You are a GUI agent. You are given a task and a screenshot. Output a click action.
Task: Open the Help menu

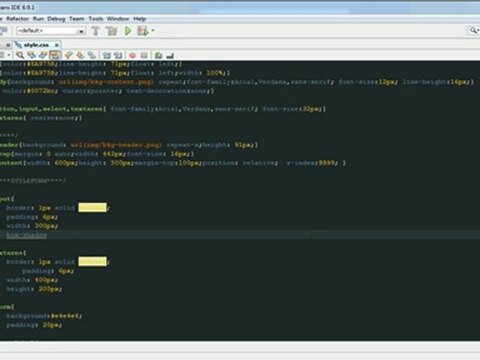pos(140,19)
